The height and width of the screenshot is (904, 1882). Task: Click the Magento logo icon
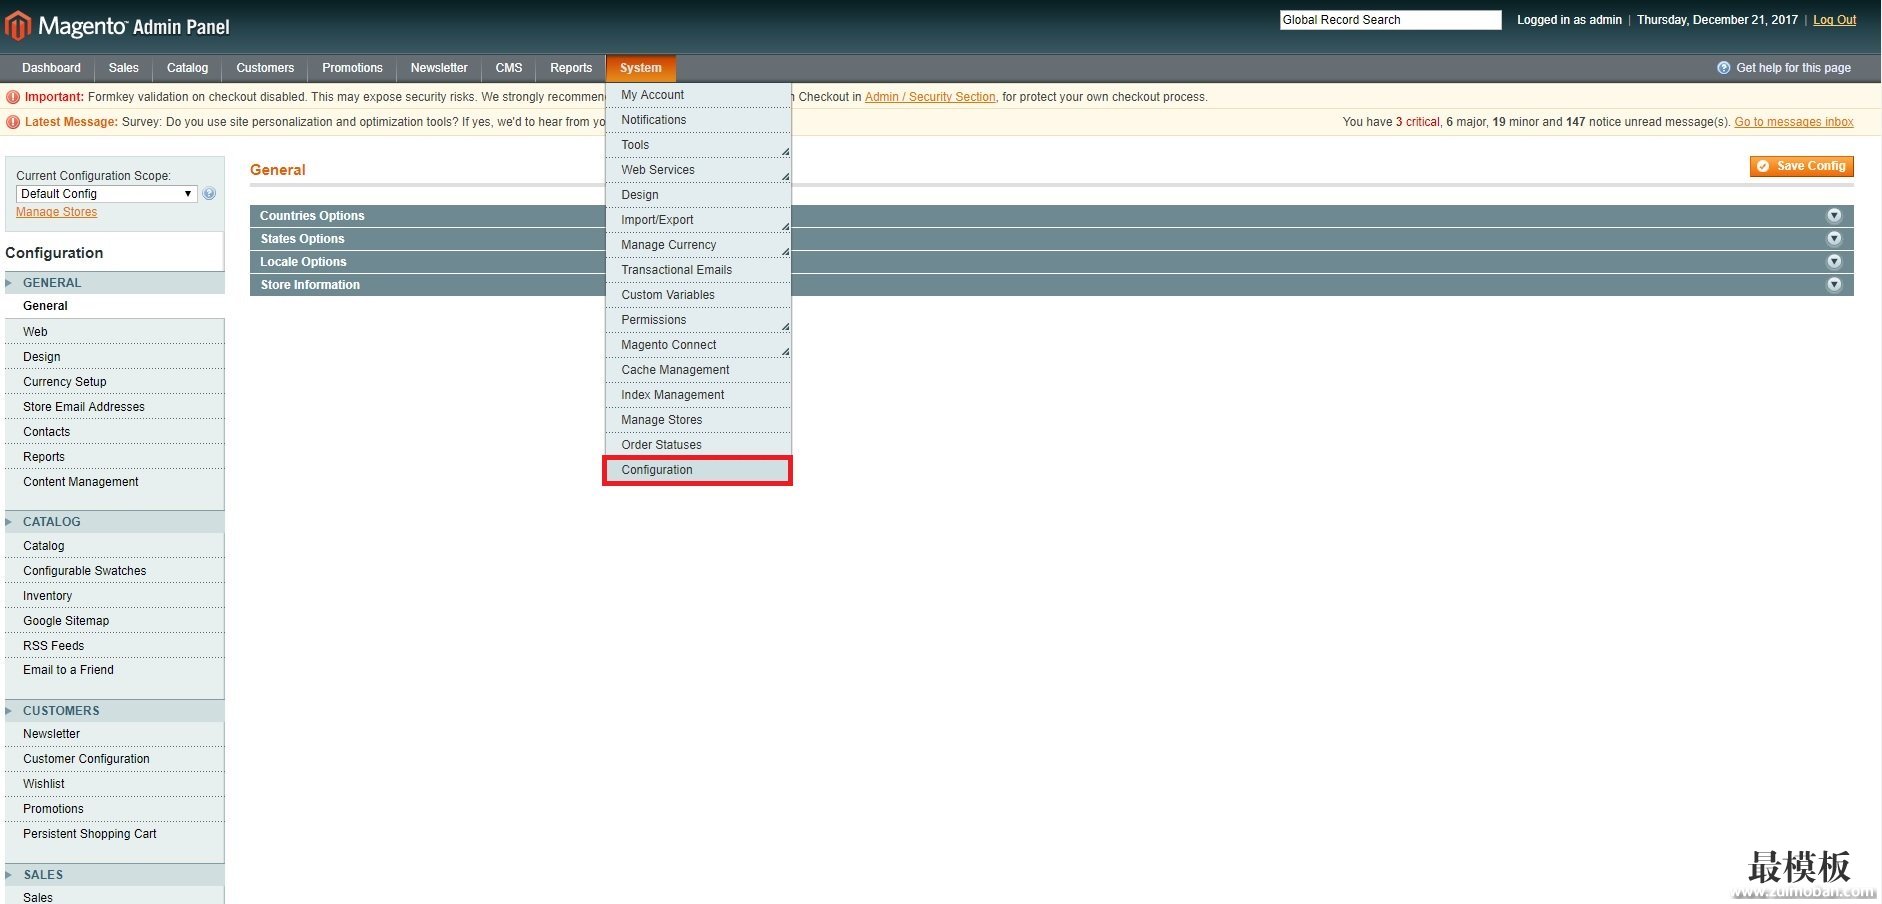point(18,26)
